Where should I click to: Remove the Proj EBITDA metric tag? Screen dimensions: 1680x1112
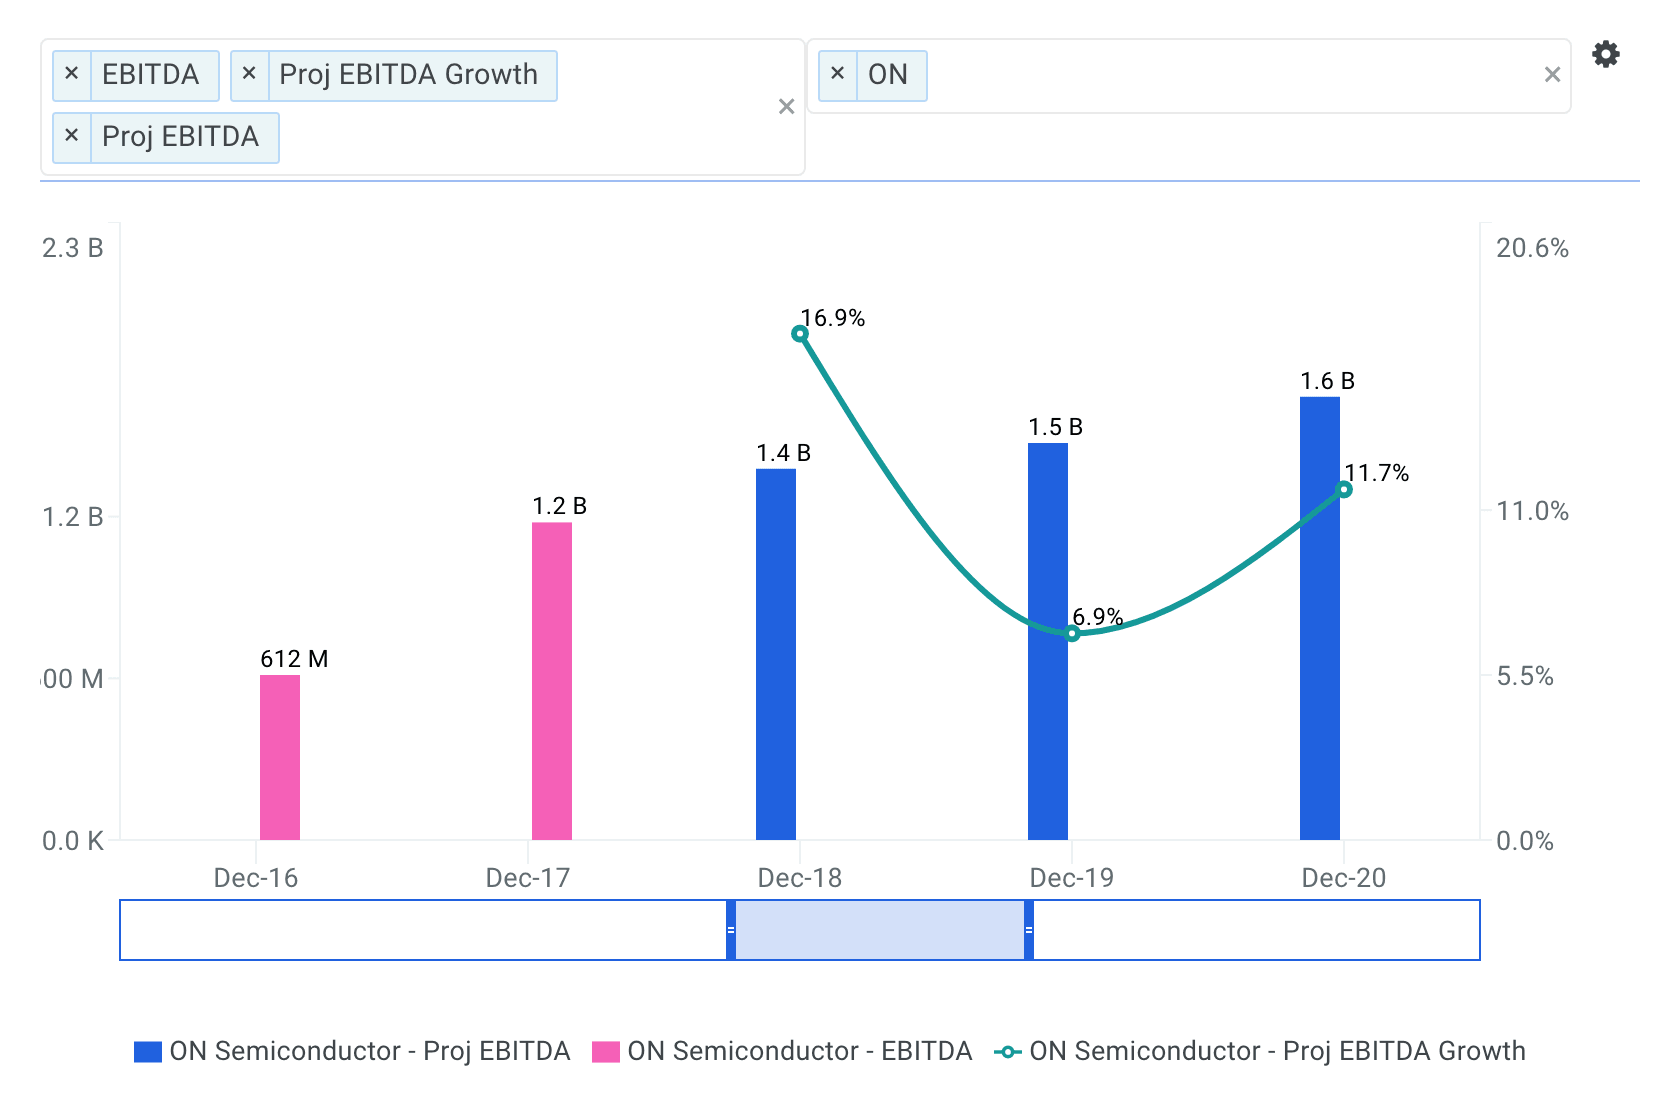coord(71,136)
